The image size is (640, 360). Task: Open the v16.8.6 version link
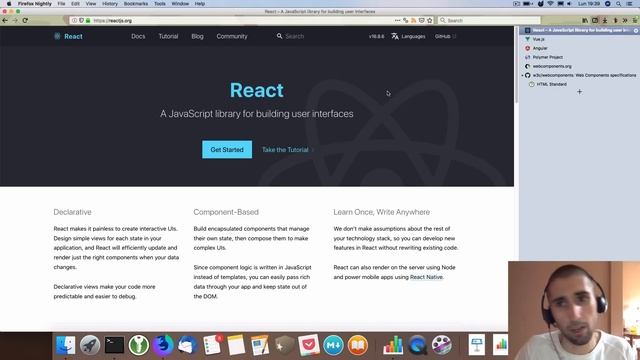(376, 36)
